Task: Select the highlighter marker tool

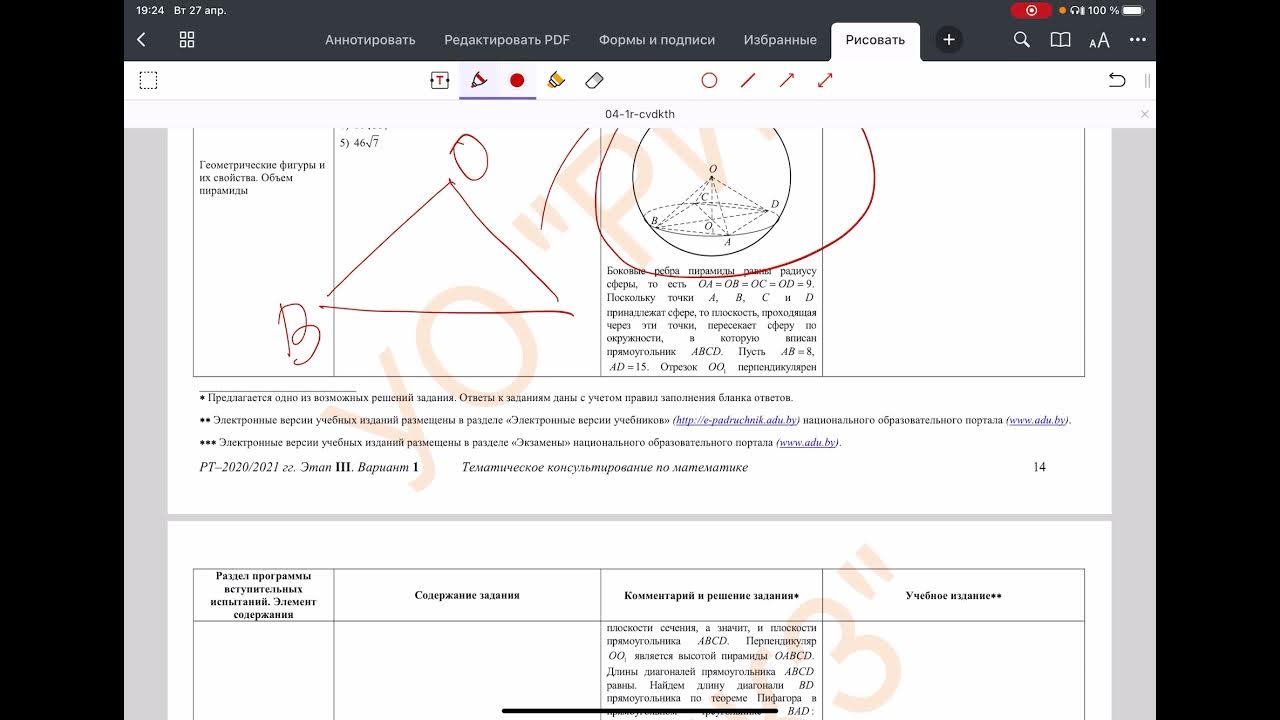Action: [556, 80]
